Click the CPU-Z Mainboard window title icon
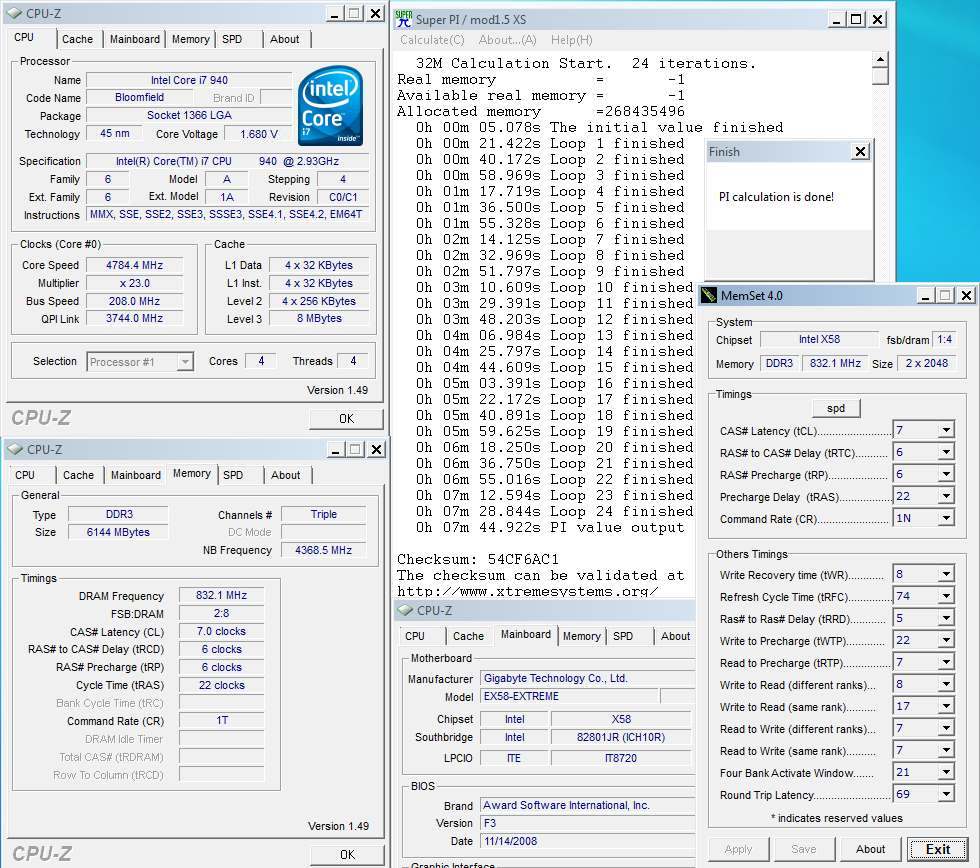 tap(406, 610)
